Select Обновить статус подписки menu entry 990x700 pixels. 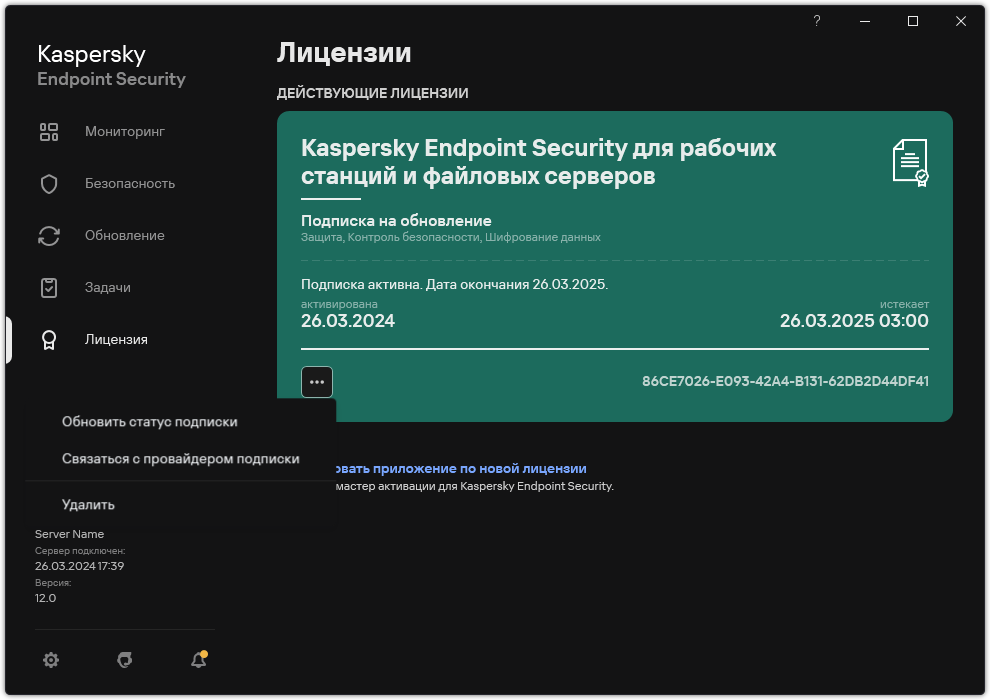(x=148, y=421)
